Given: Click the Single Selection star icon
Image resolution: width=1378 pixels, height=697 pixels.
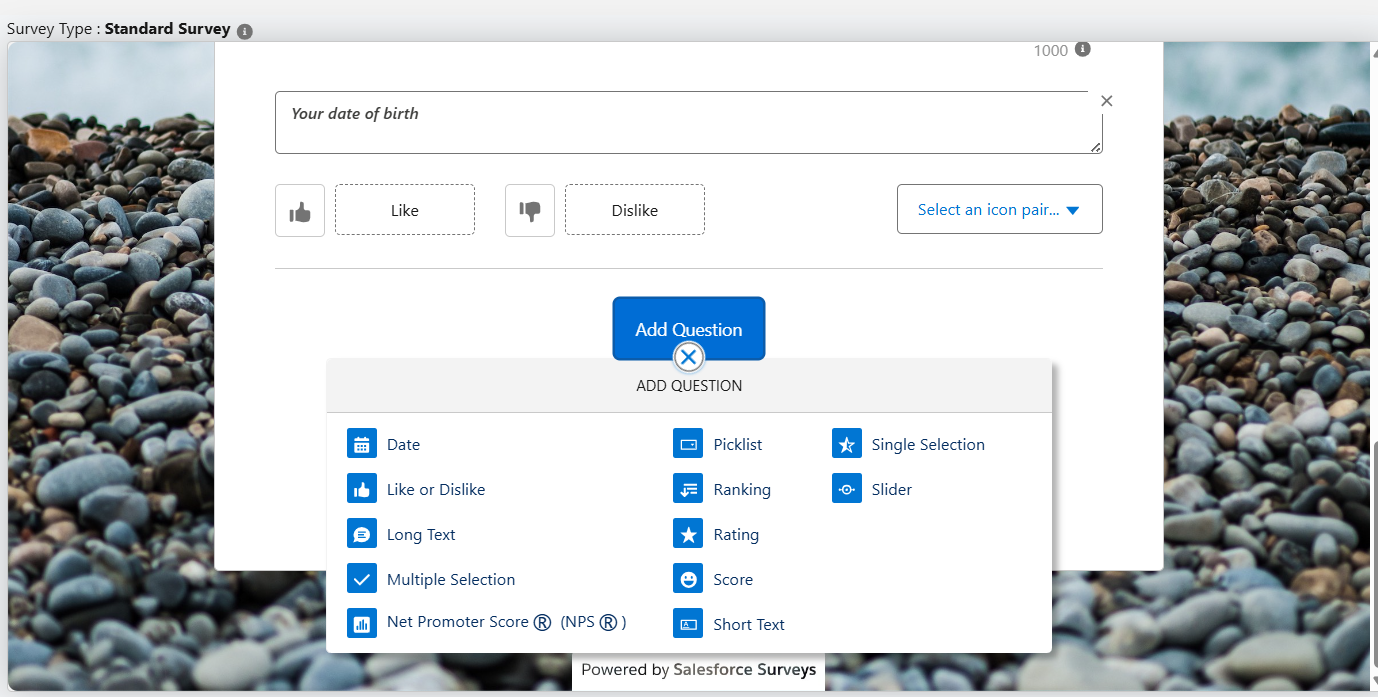Looking at the screenshot, I should [x=846, y=443].
